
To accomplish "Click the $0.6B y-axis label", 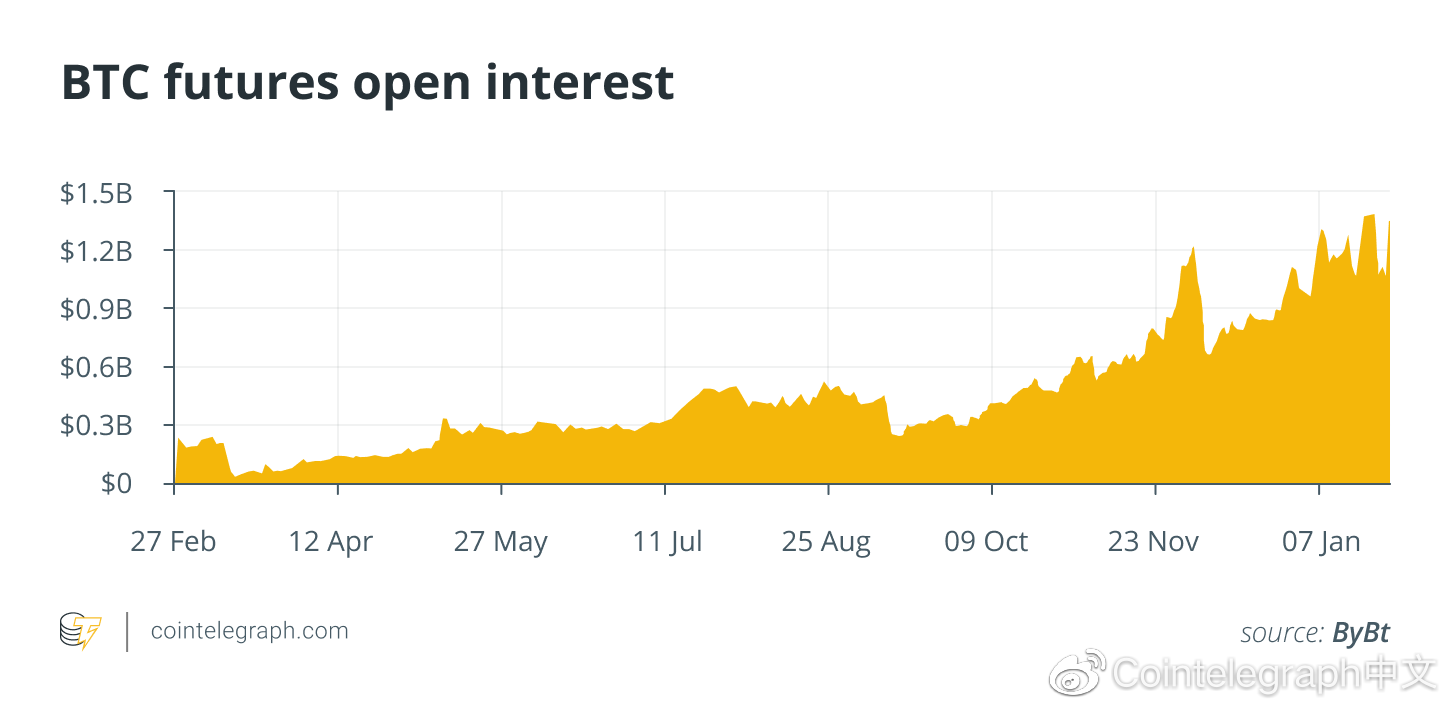I will tap(96, 368).
